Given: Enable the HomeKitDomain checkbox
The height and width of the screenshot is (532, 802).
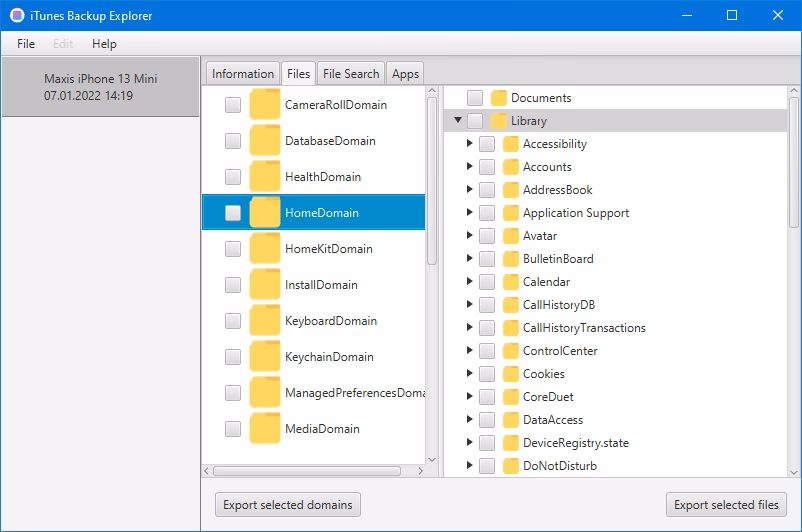Looking at the screenshot, I should 233,249.
